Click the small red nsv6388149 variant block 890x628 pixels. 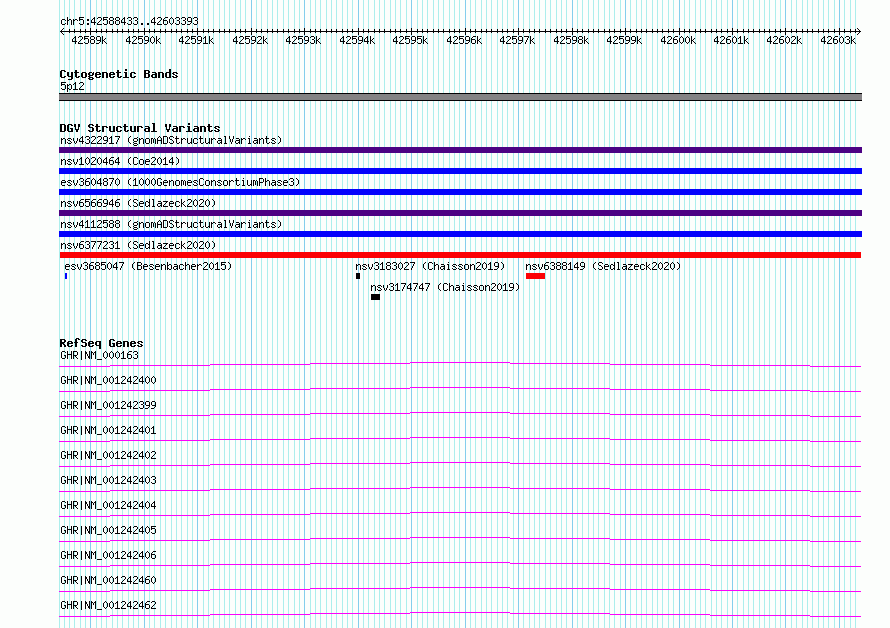(x=535, y=276)
